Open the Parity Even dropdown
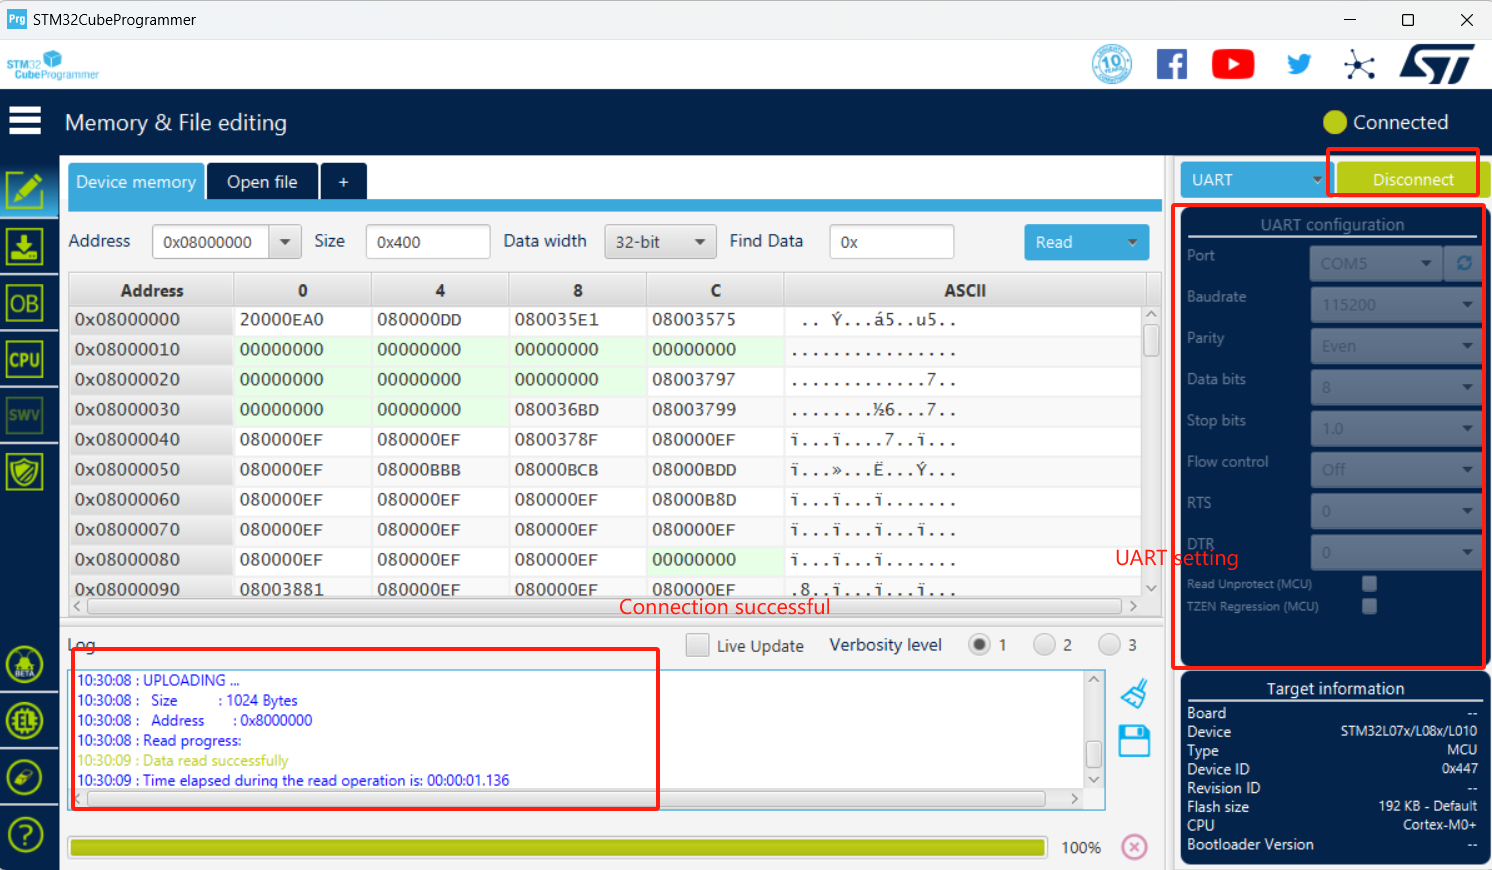This screenshot has width=1492, height=870. coord(1396,346)
